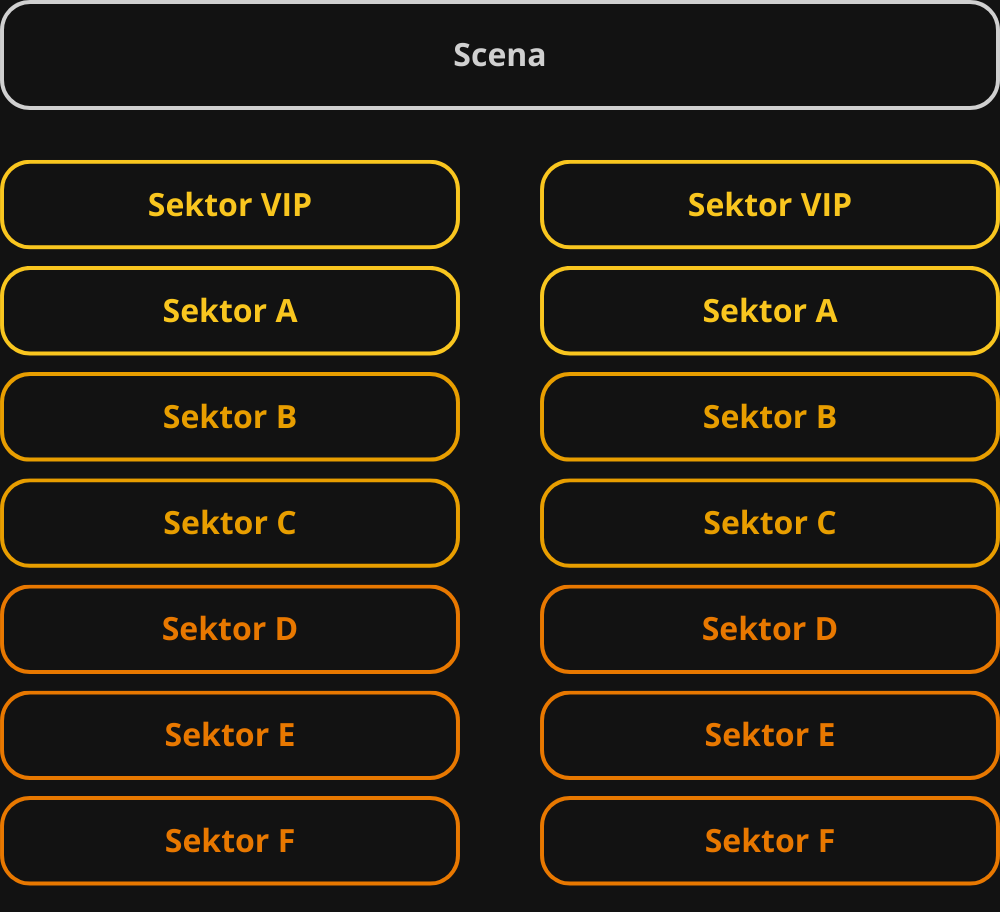Choose the right Sektor A
1000x912 pixels.
[770, 311]
